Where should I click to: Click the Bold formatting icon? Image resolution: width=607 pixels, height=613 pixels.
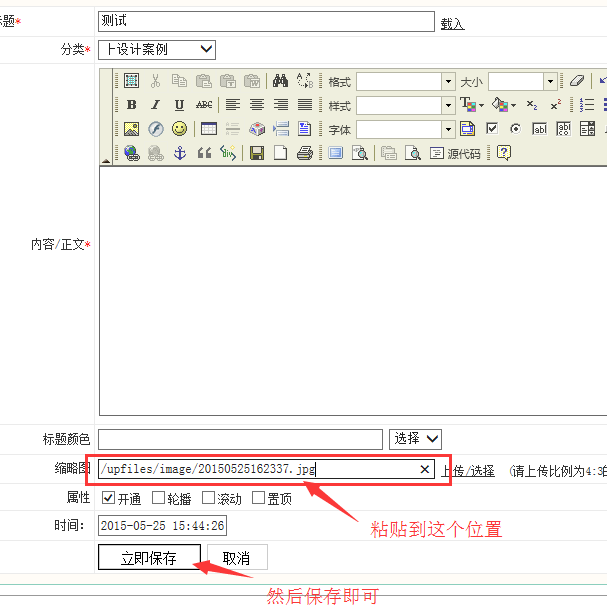pos(131,105)
